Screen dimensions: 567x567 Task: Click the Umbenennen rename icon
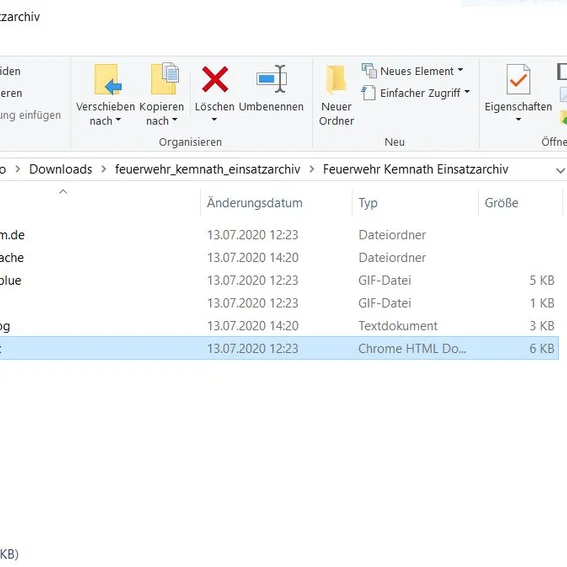coord(271,78)
